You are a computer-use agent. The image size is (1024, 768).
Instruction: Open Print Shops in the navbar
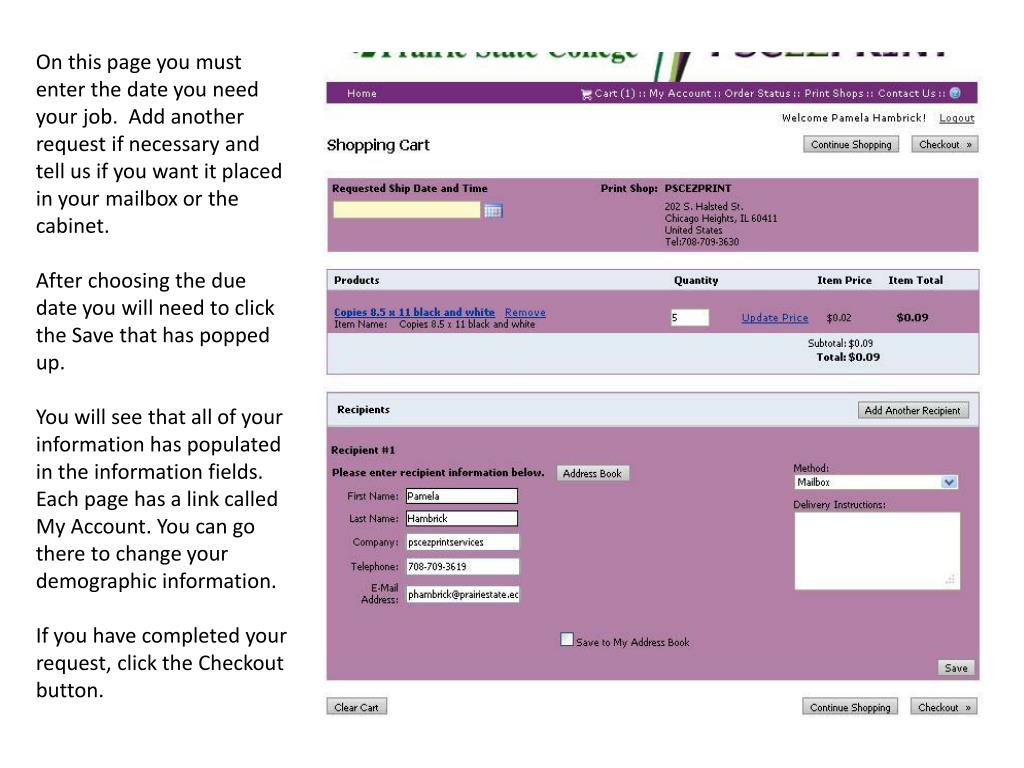(x=834, y=93)
